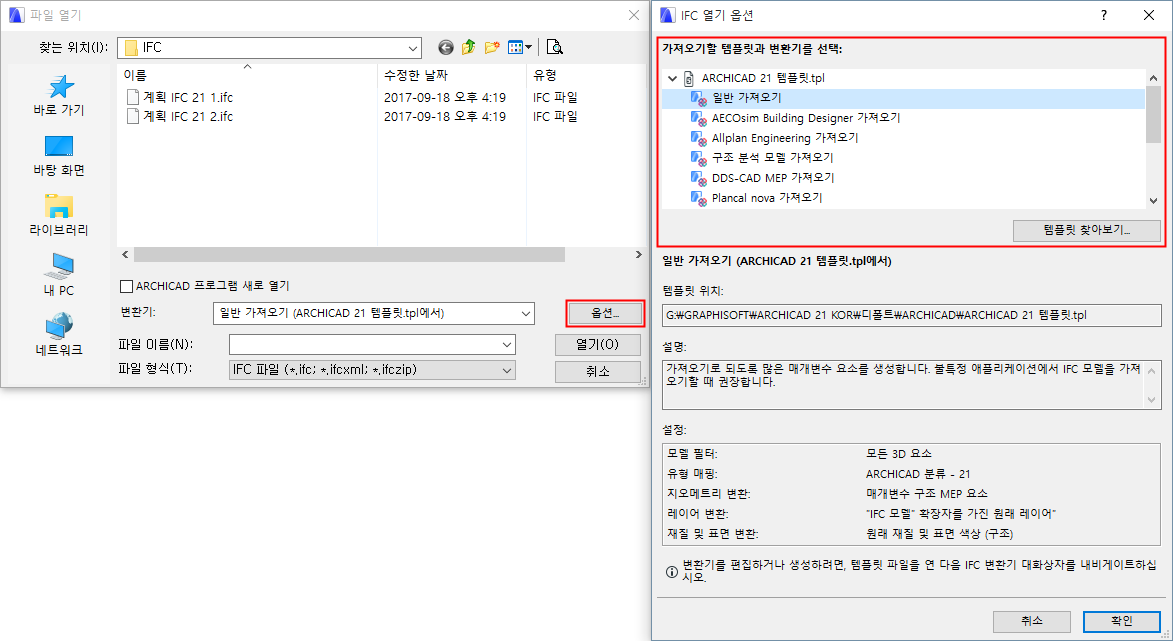Select DDS-CAD MEP 가져오기 row

click(x=903, y=178)
